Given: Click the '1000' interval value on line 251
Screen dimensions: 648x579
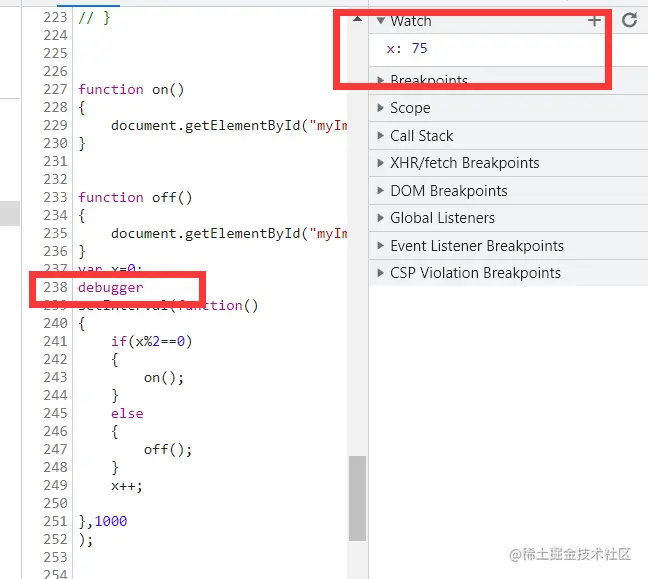Looking at the screenshot, I should (x=111, y=521).
